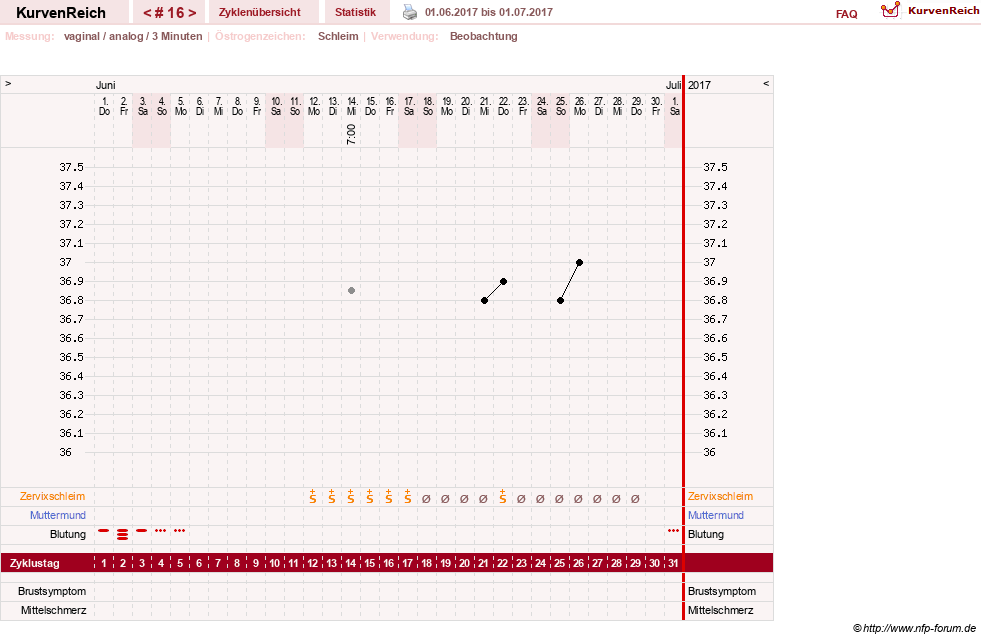Screen dimensions: 981x640
Task: Go to next cycle with right arrow after #16
Action: [192, 13]
